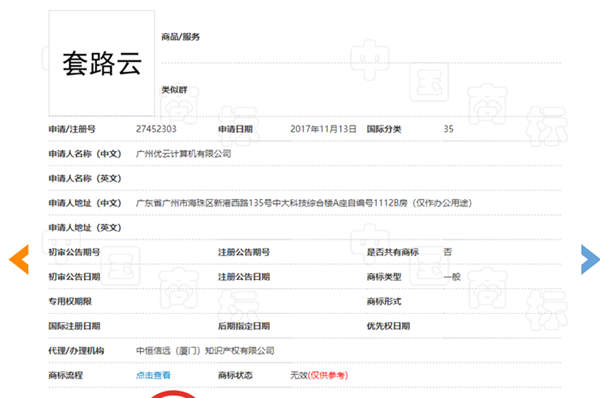
Task: Click the 商品/服务 heading
Action: pos(181,37)
